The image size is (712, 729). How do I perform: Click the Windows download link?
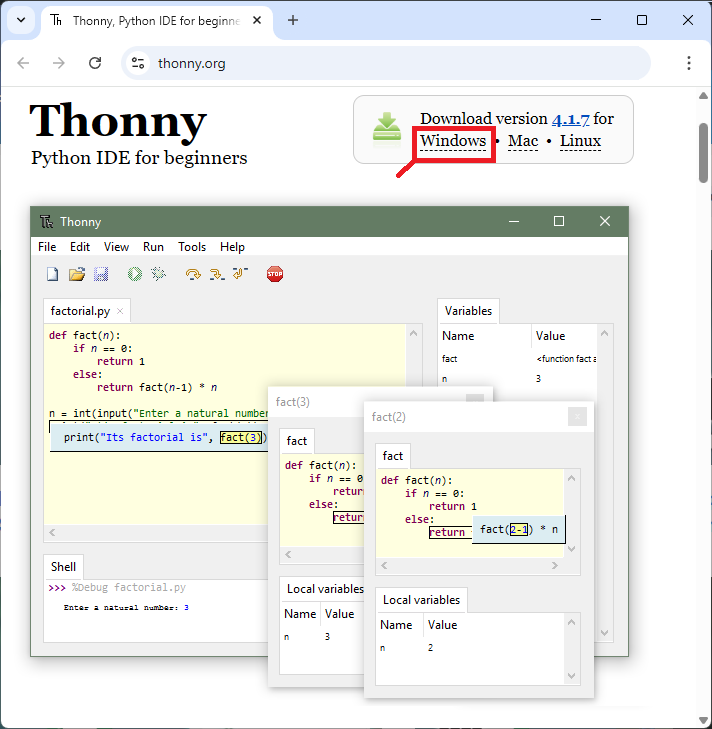(453, 141)
